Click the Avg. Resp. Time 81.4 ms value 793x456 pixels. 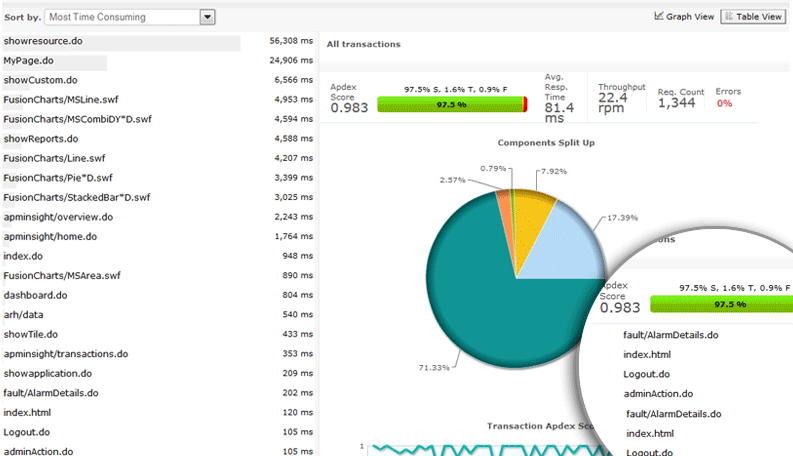click(559, 113)
